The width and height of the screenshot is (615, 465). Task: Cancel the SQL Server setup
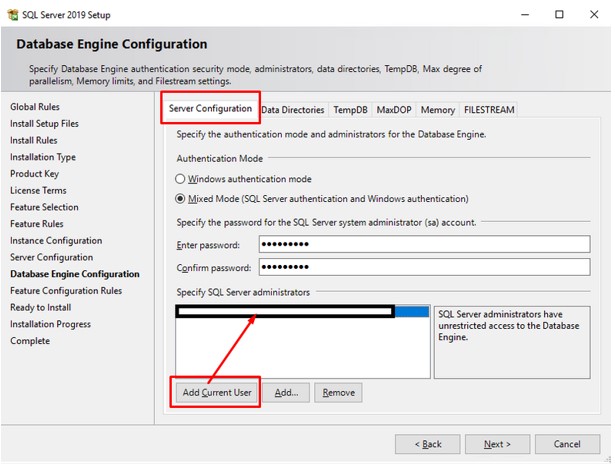[567, 444]
